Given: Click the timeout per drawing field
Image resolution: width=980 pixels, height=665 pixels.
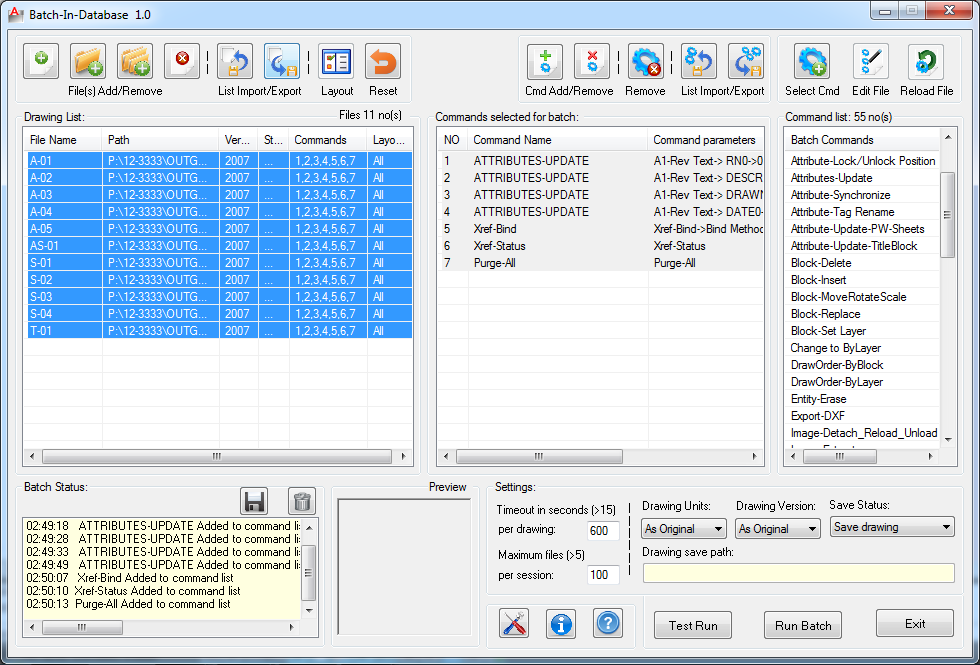Looking at the screenshot, I should [x=603, y=531].
